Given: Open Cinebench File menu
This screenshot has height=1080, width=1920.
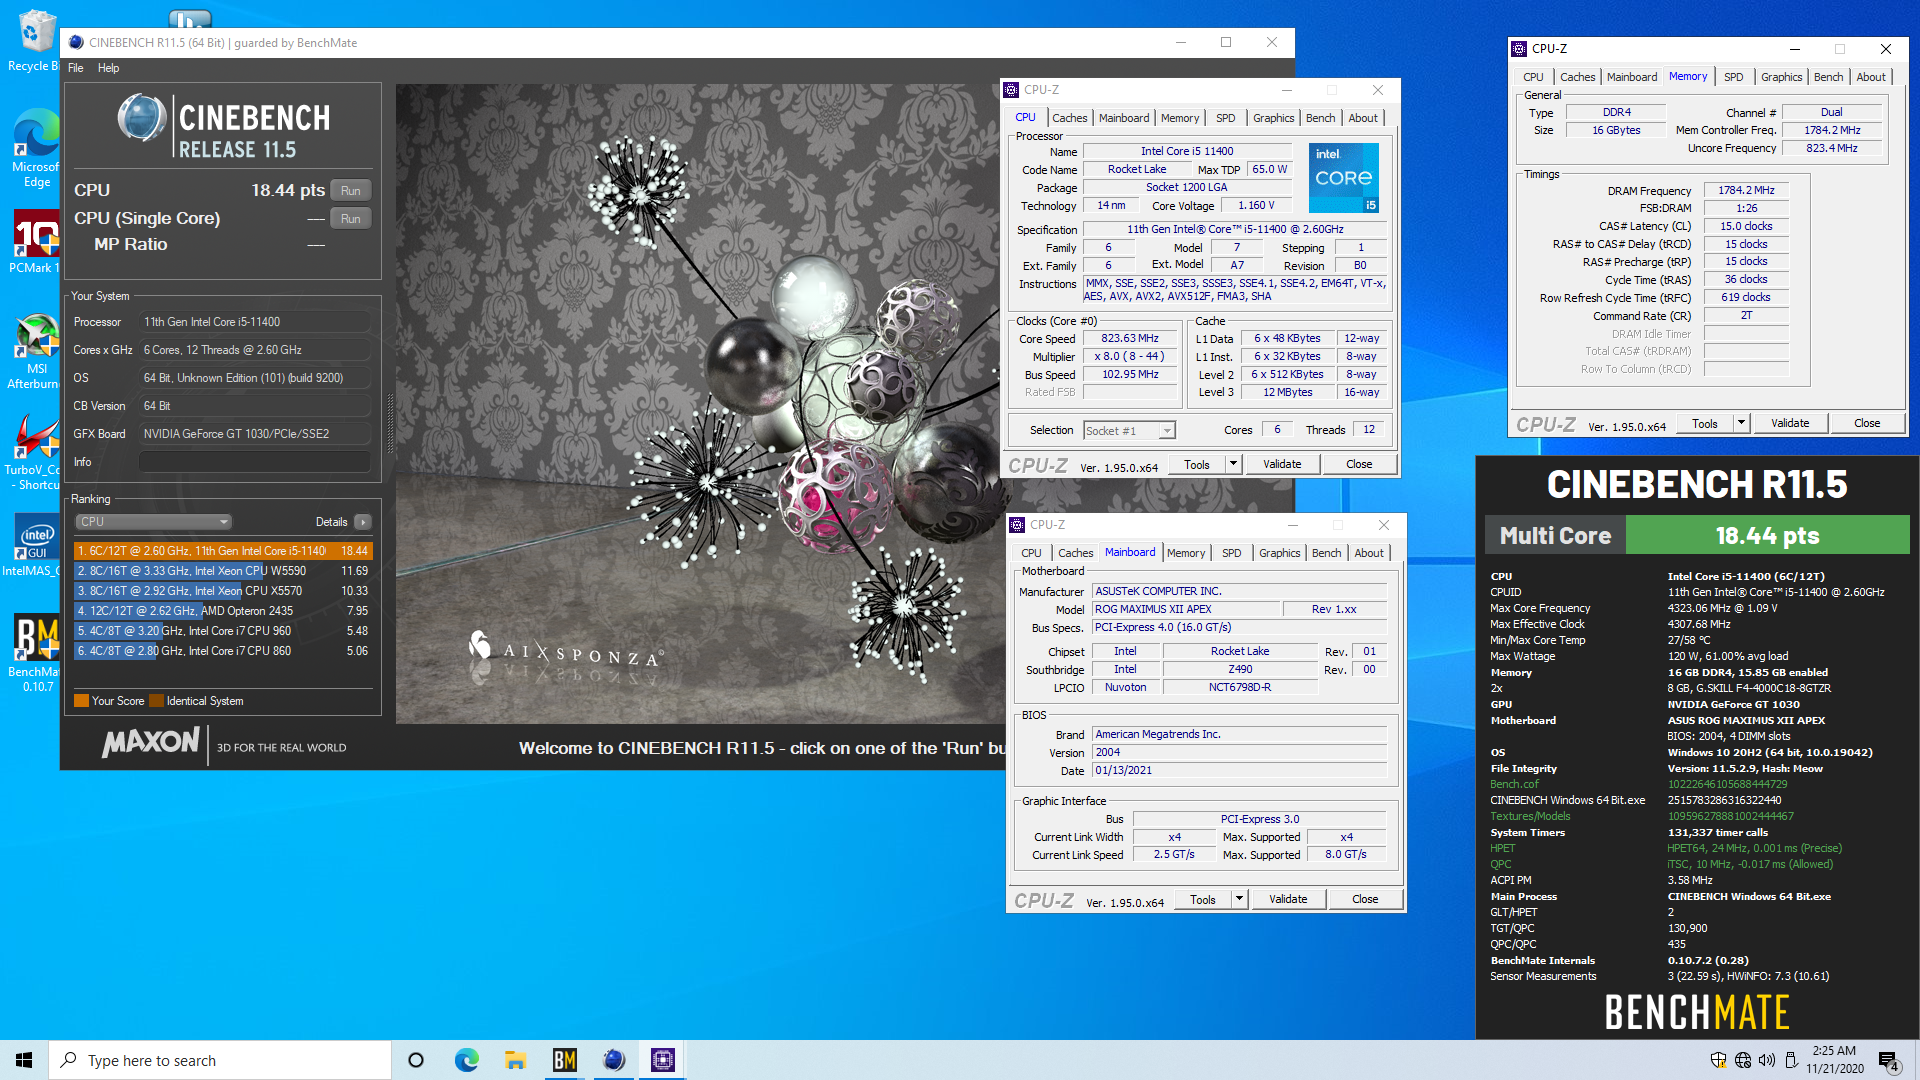Looking at the screenshot, I should coord(76,68).
